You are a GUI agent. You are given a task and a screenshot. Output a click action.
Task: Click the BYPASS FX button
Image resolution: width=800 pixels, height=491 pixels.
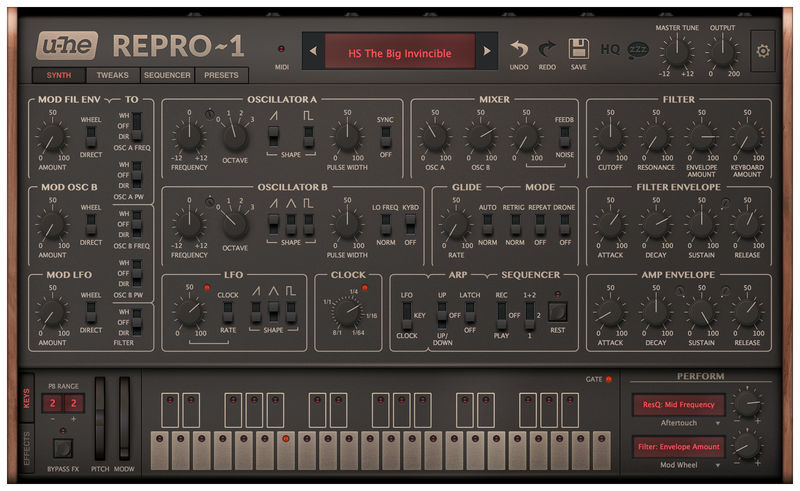[x=63, y=449]
